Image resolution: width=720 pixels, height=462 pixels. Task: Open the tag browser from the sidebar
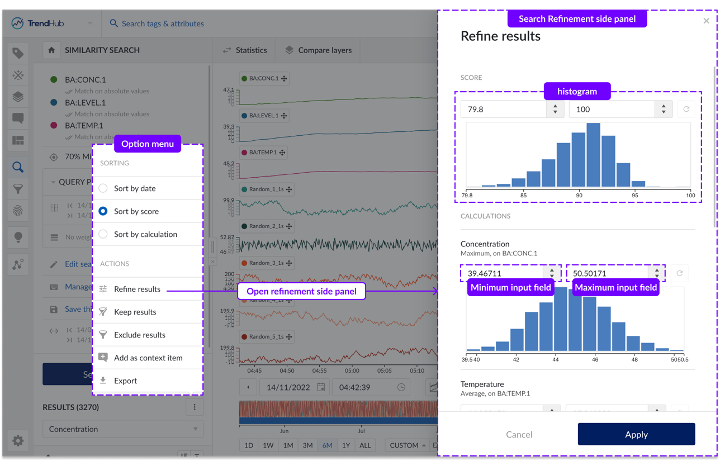pyautogui.click(x=18, y=53)
